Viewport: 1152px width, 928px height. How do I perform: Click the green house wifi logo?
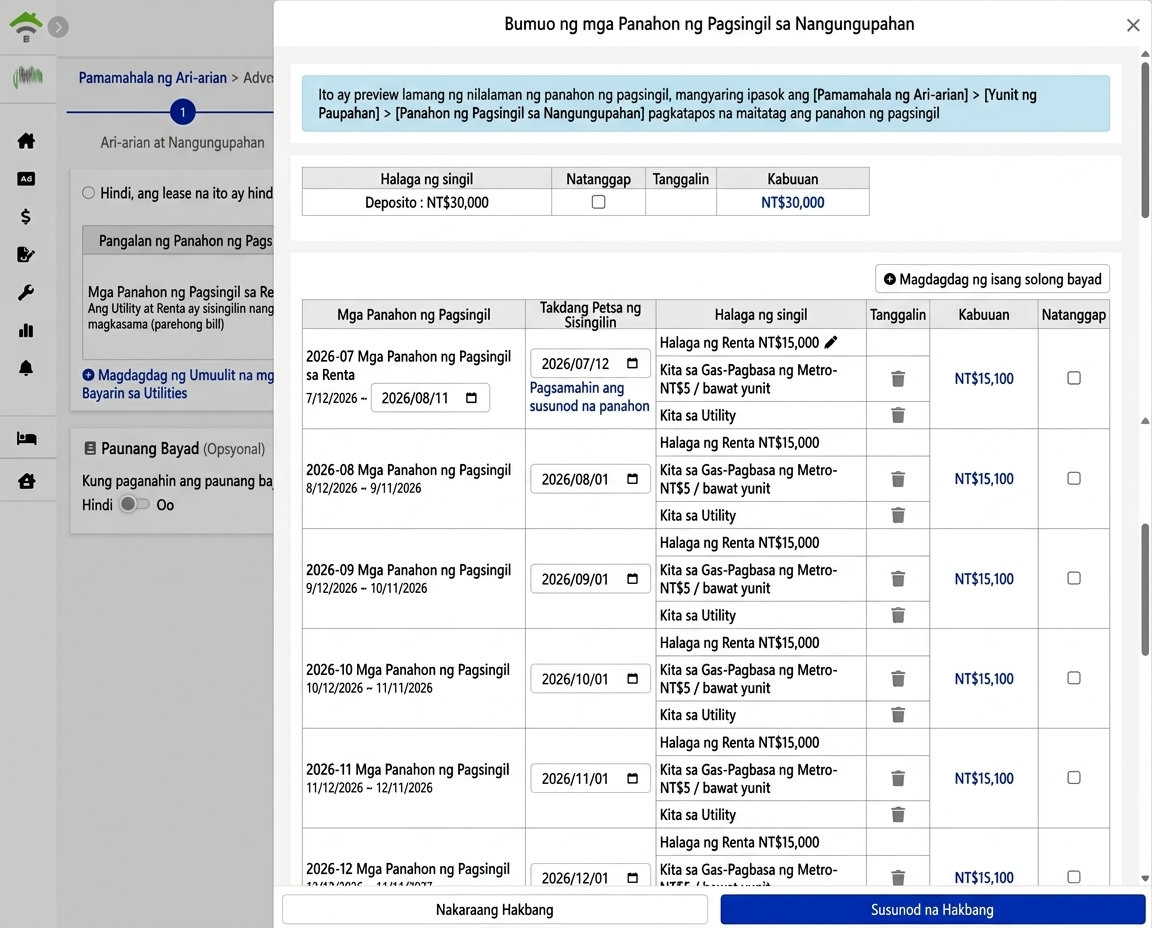(x=25, y=27)
